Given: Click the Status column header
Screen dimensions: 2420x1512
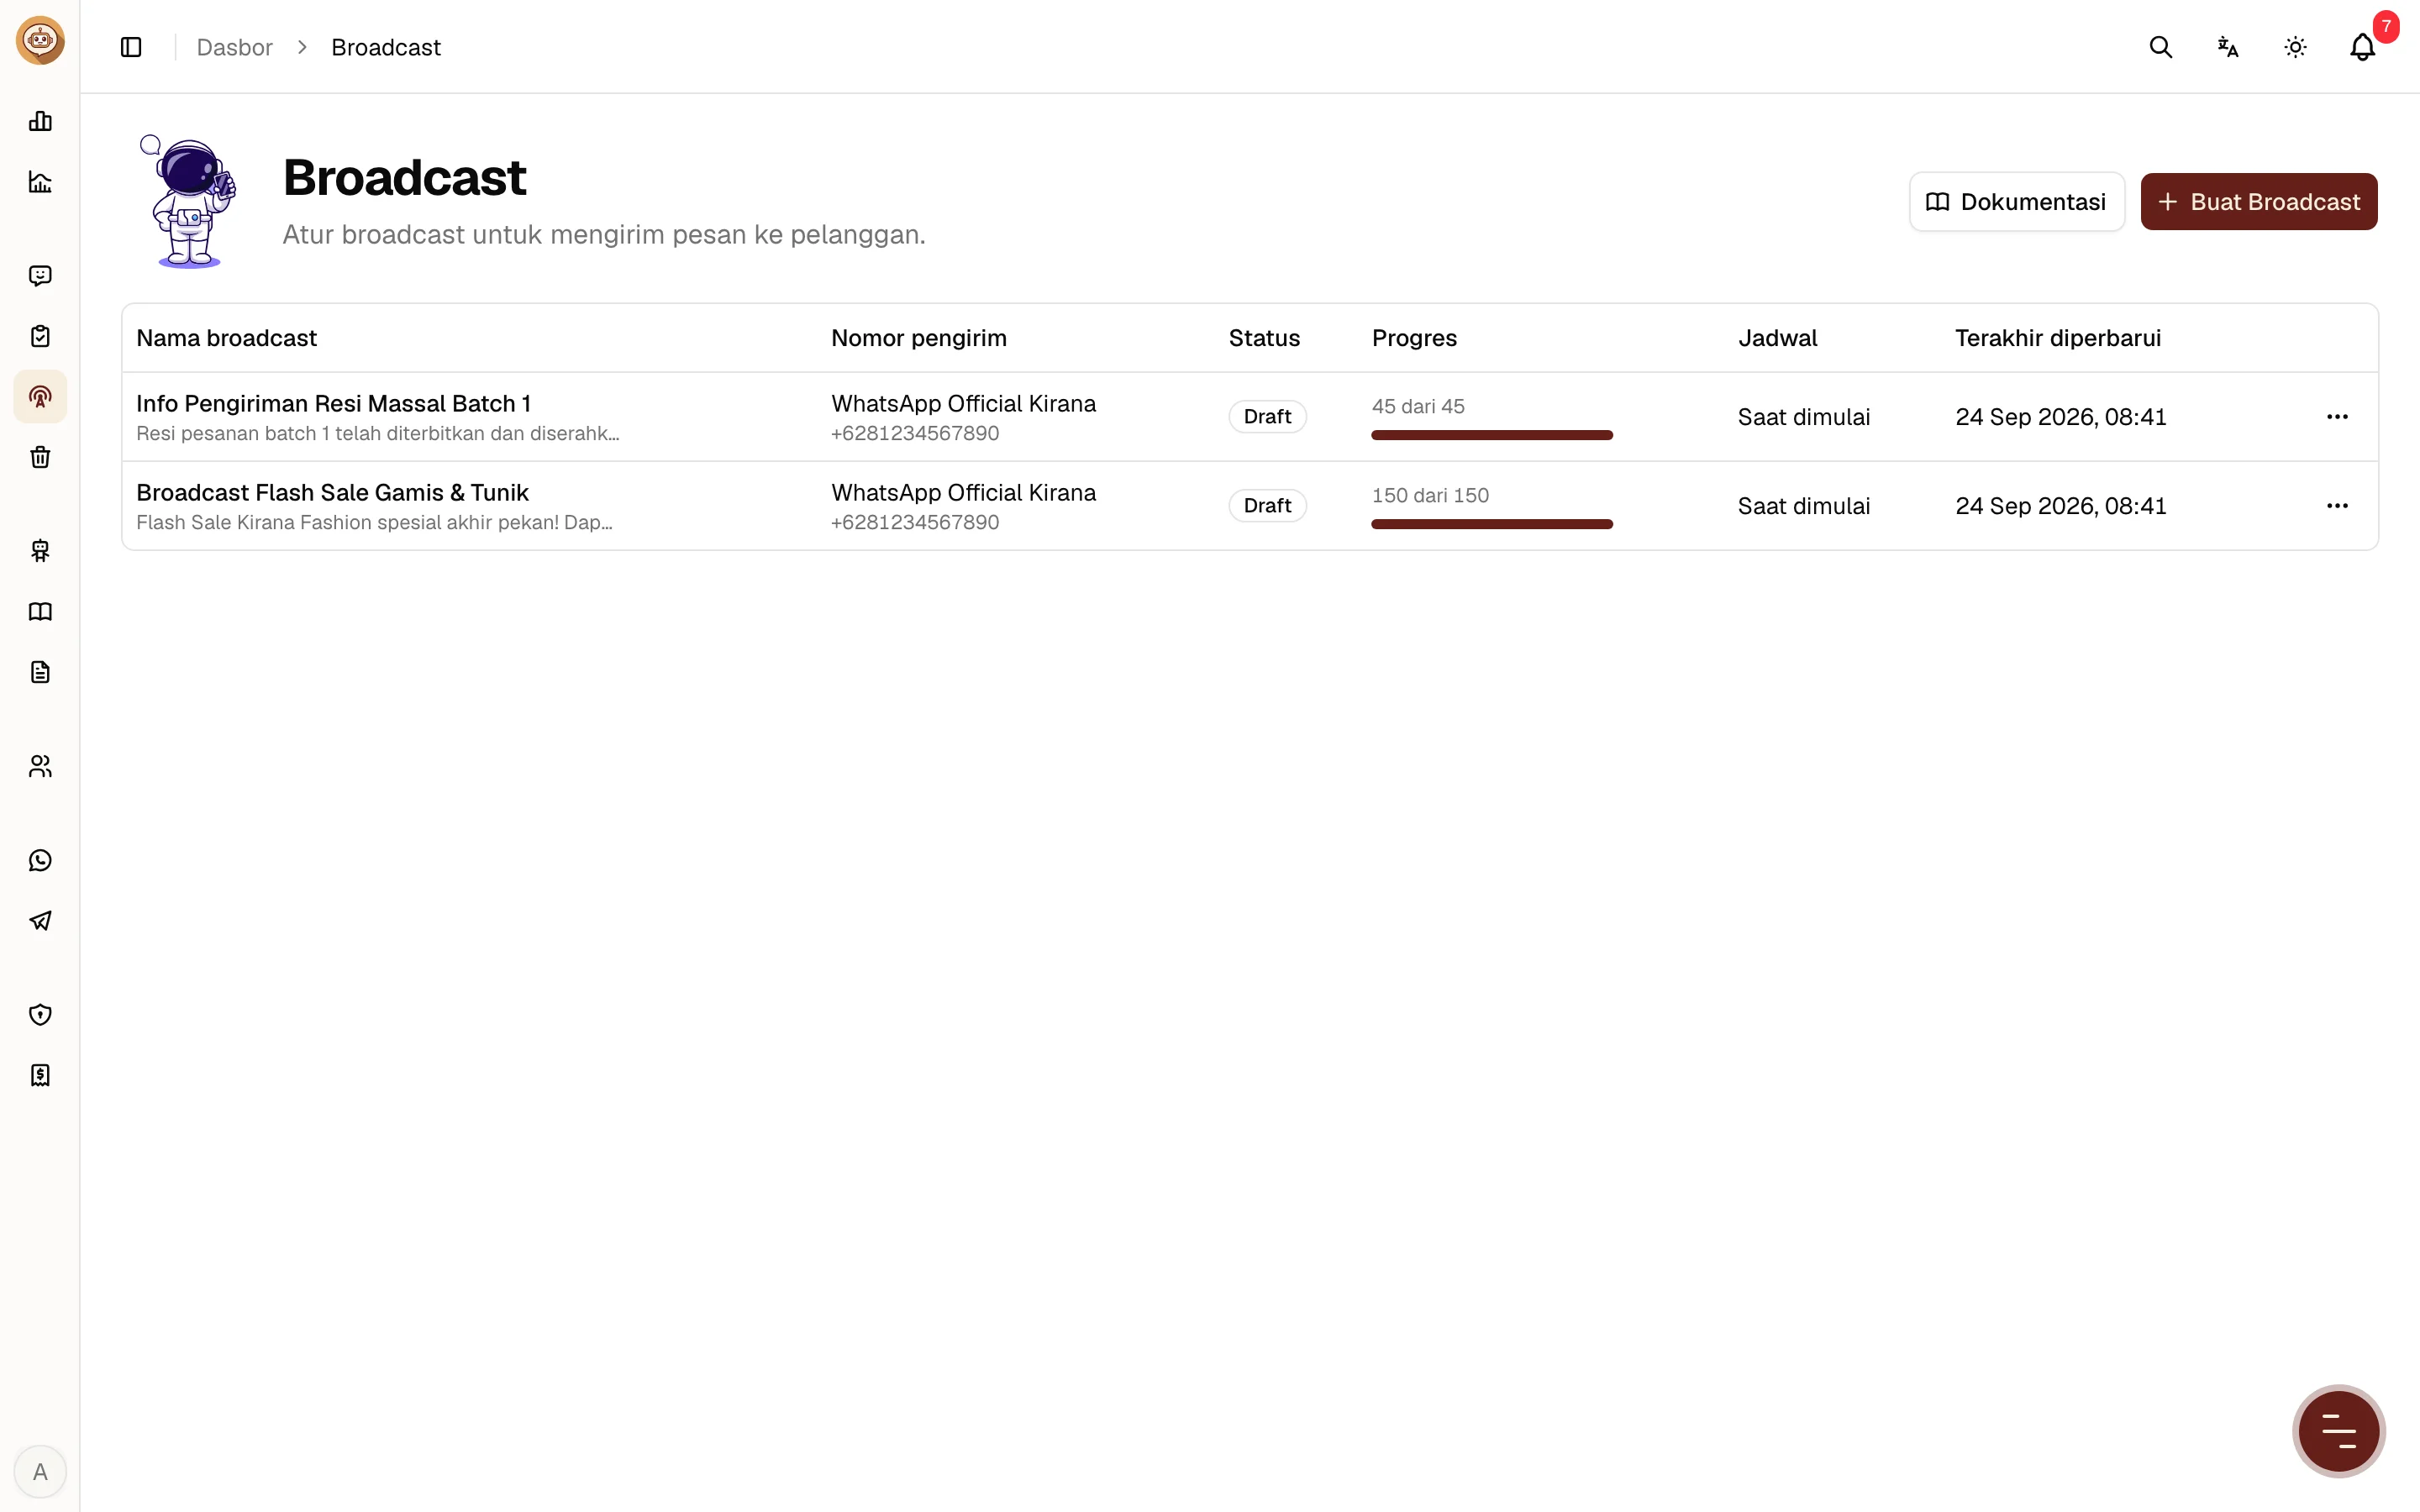Looking at the screenshot, I should pos(1264,338).
